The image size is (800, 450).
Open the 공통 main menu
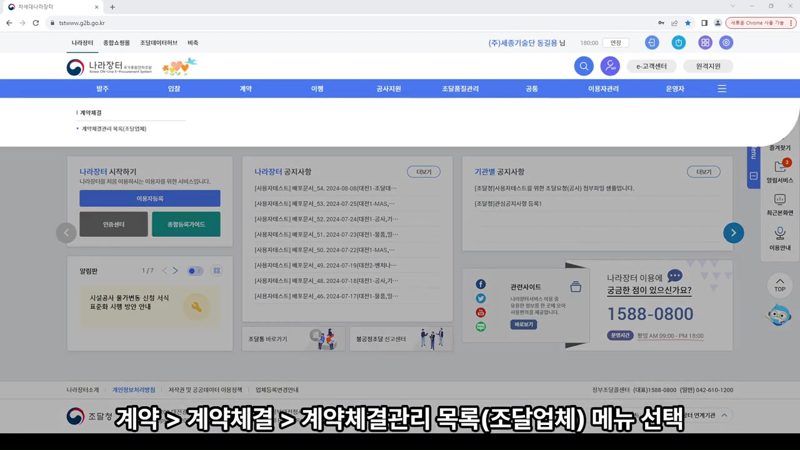coord(532,89)
